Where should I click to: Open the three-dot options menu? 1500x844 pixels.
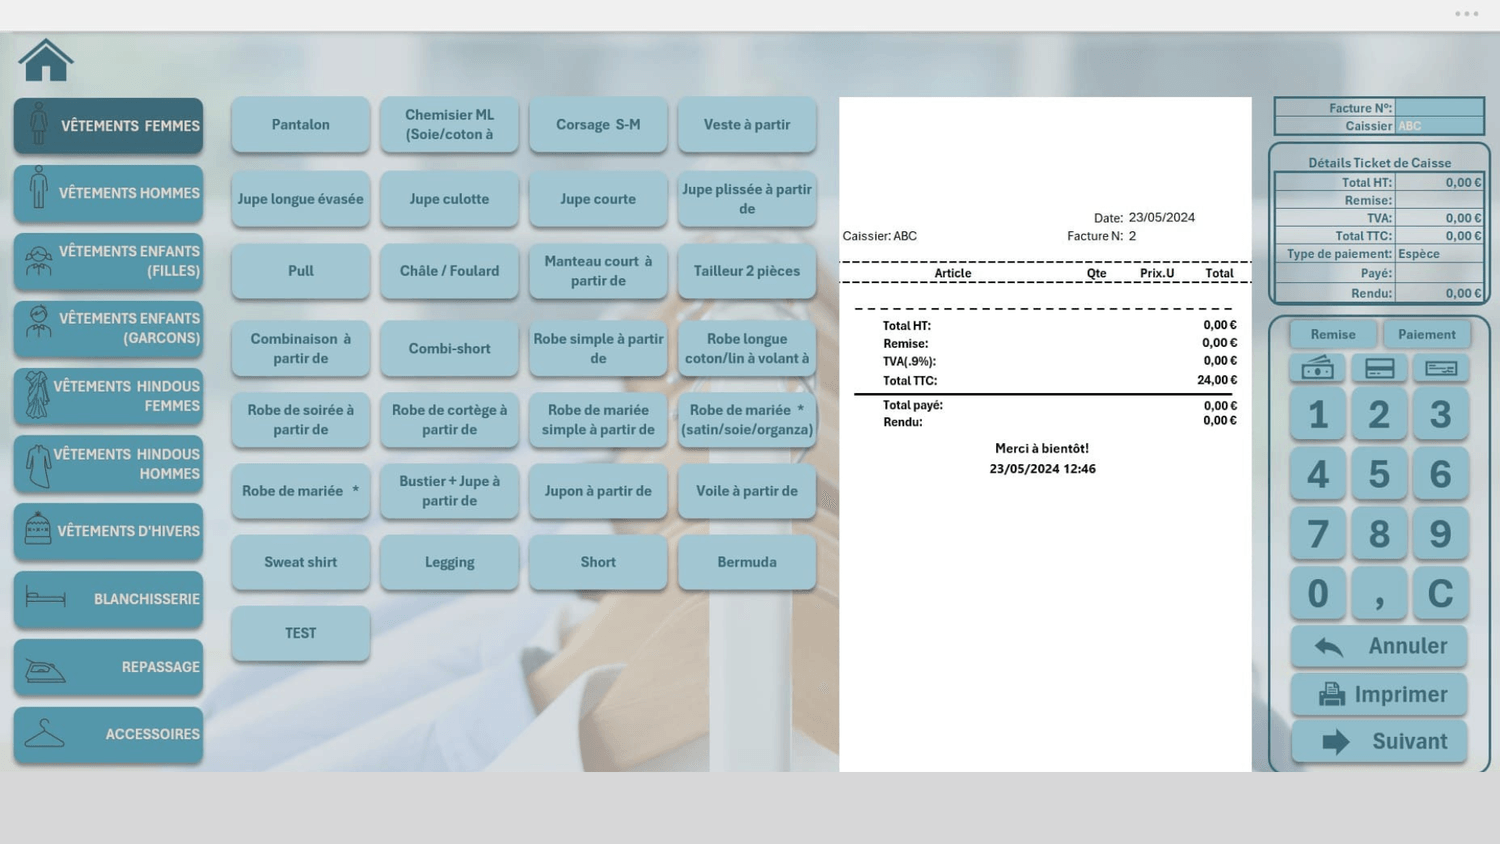click(x=1466, y=14)
